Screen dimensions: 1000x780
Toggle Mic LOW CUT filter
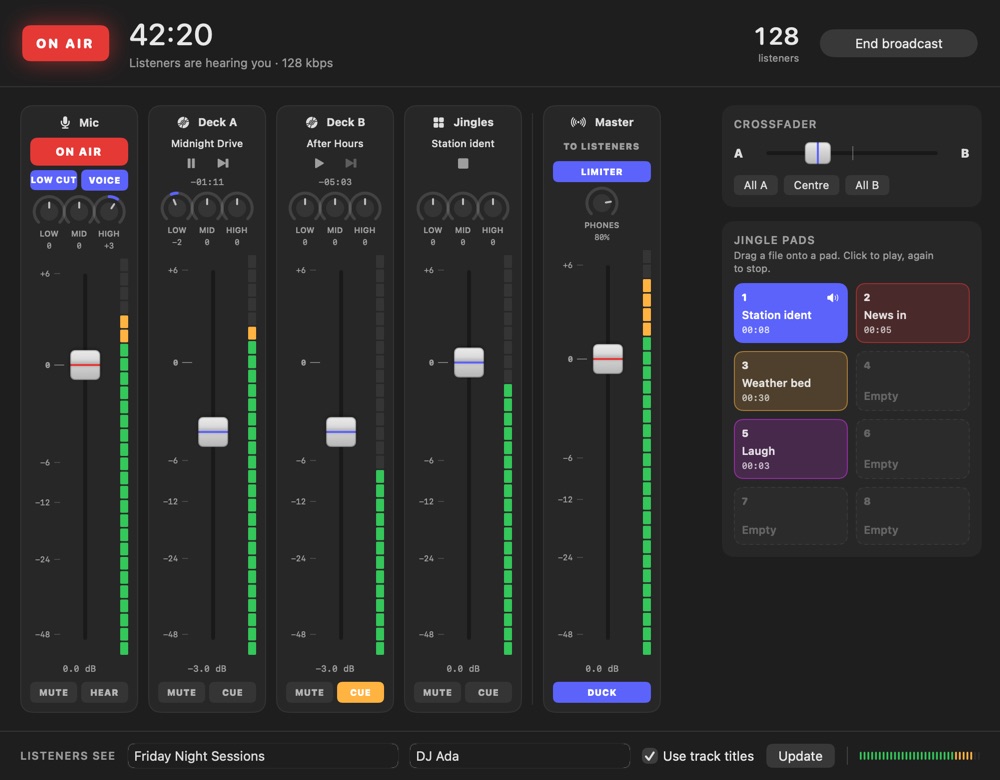click(54, 180)
